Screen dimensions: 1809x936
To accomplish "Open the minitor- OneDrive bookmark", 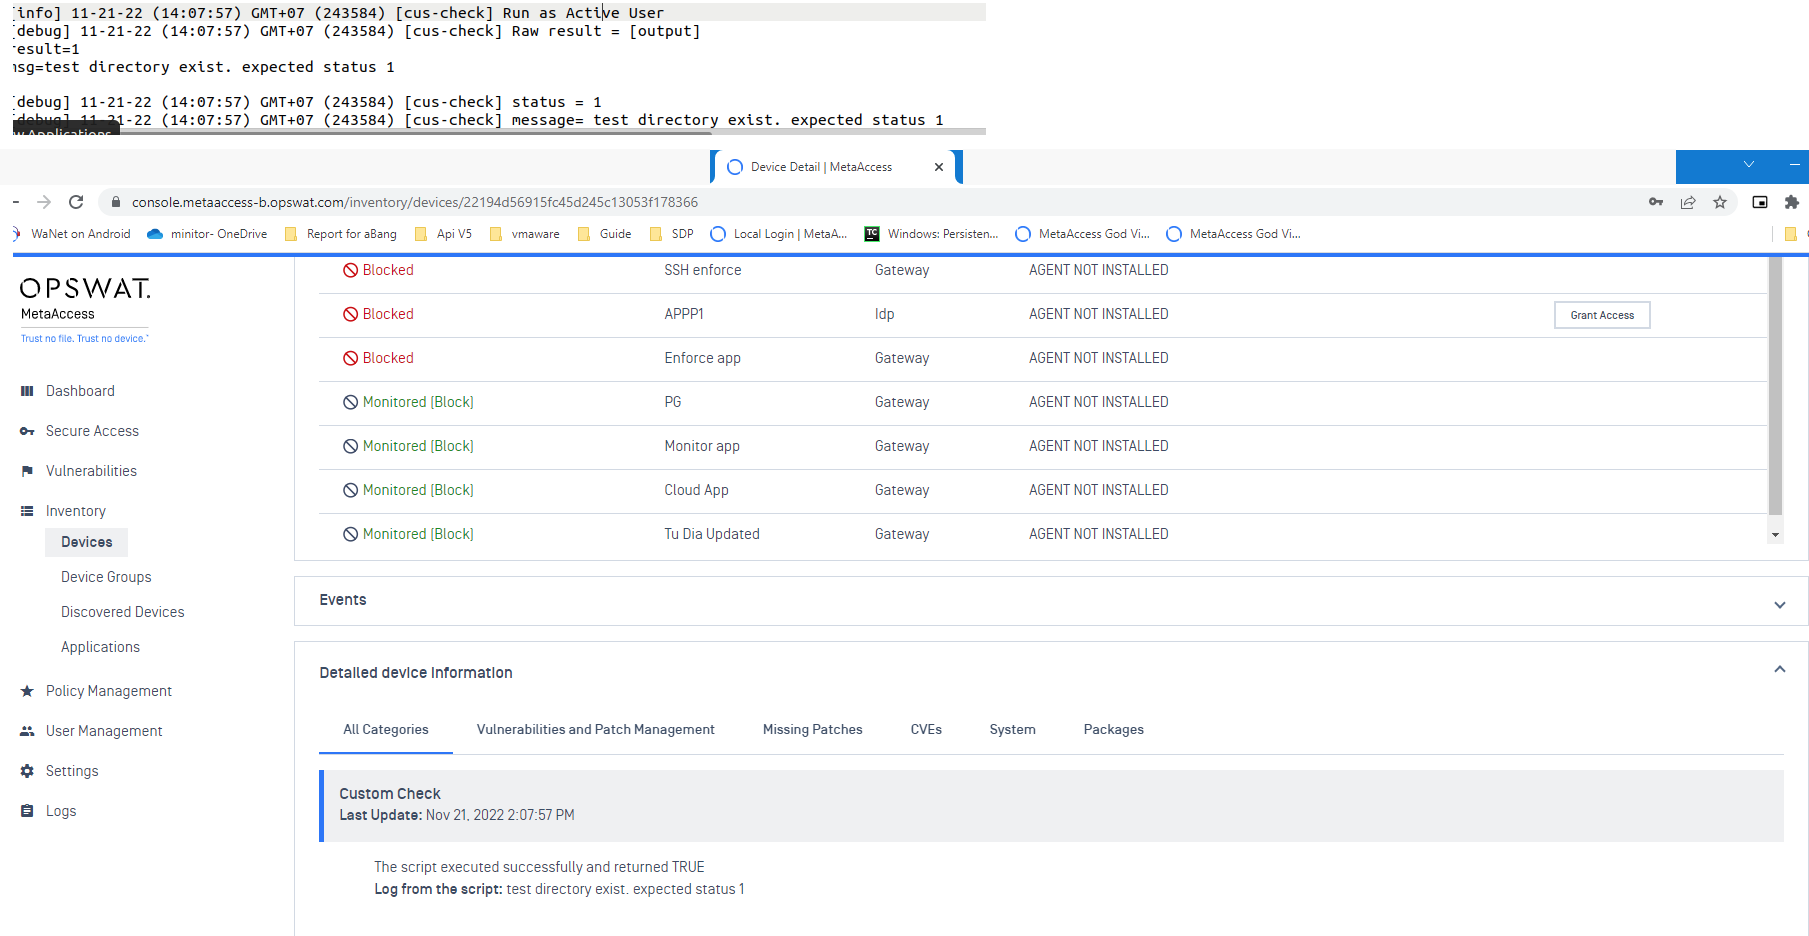I will pyautogui.click(x=207, y=234).
